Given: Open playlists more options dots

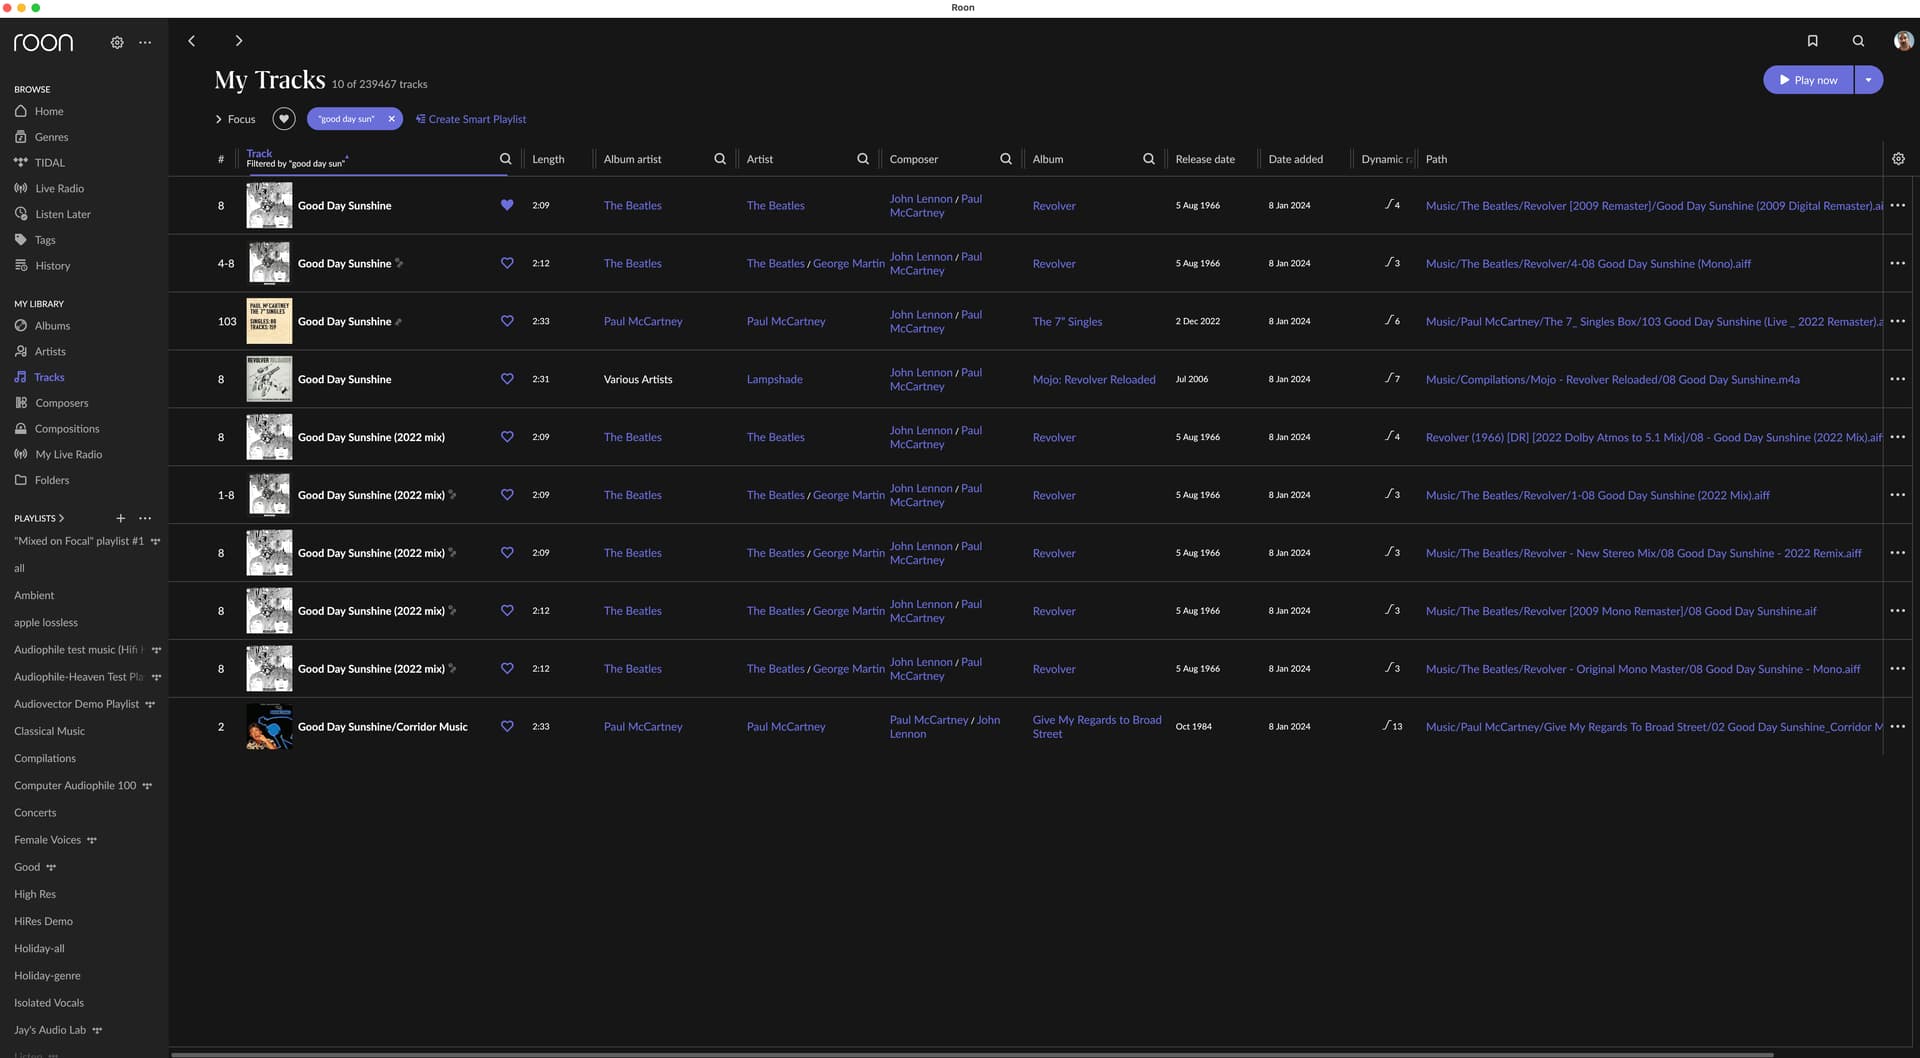Looking at the screenshot, I should [145, 518].
